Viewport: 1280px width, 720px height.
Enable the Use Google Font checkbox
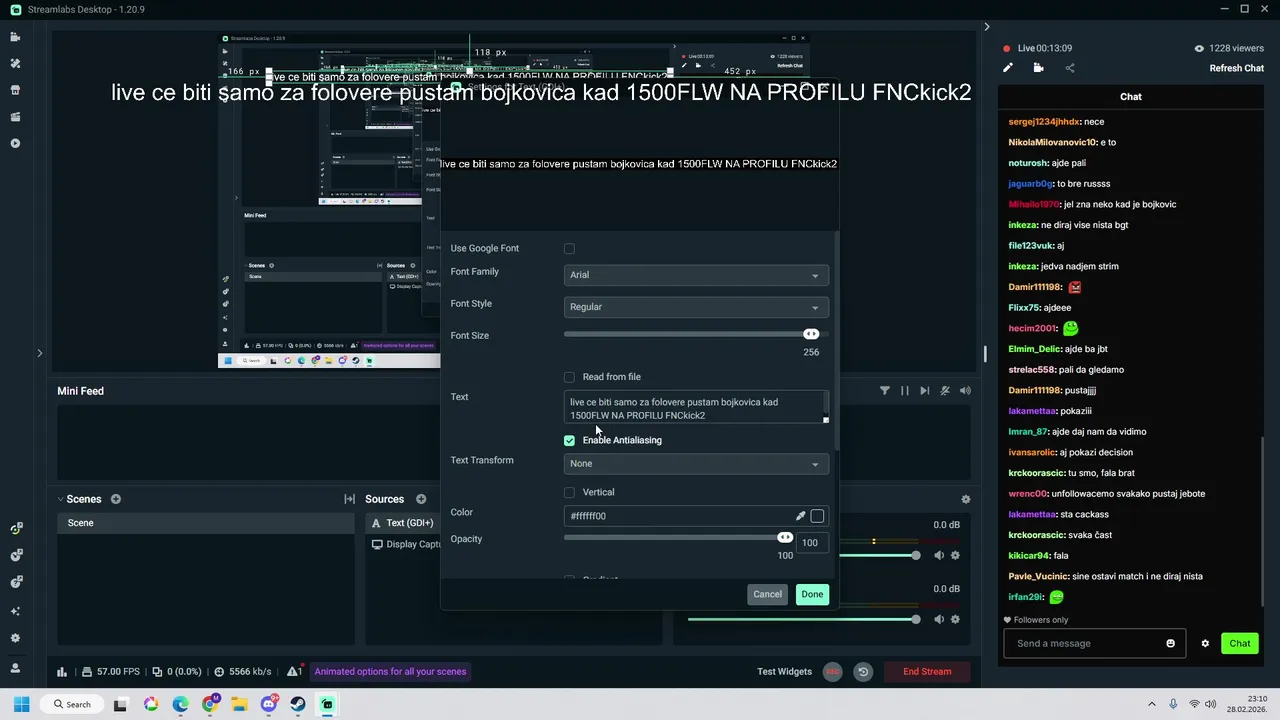point(569,248)
